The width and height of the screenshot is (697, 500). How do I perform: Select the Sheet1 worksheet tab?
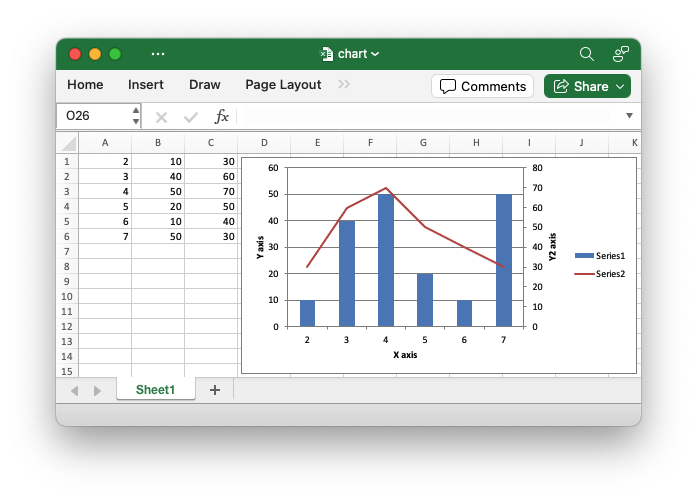click(x=155, y=390)
